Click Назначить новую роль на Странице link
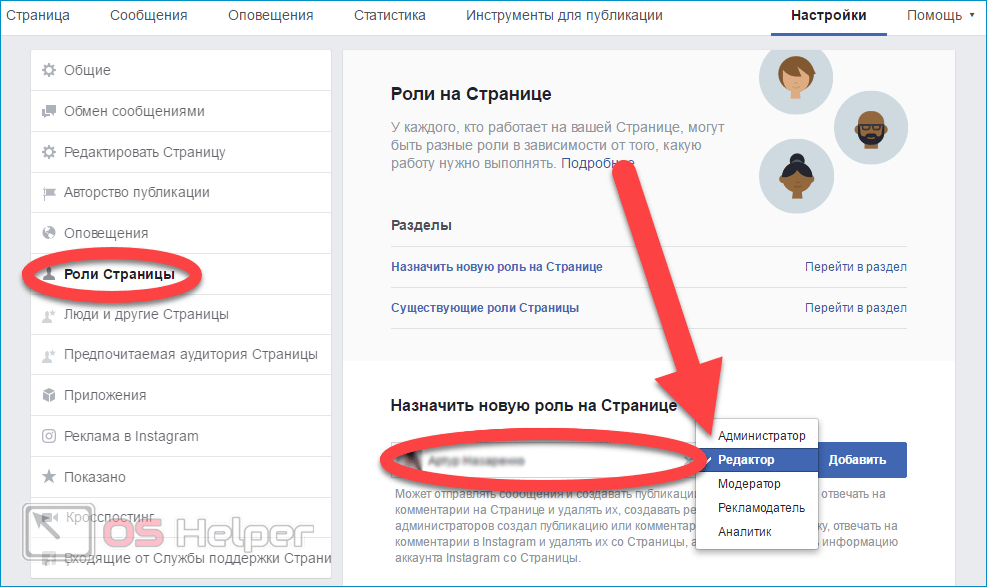Viewport: 987px width, 587px height. pos(497,267)
